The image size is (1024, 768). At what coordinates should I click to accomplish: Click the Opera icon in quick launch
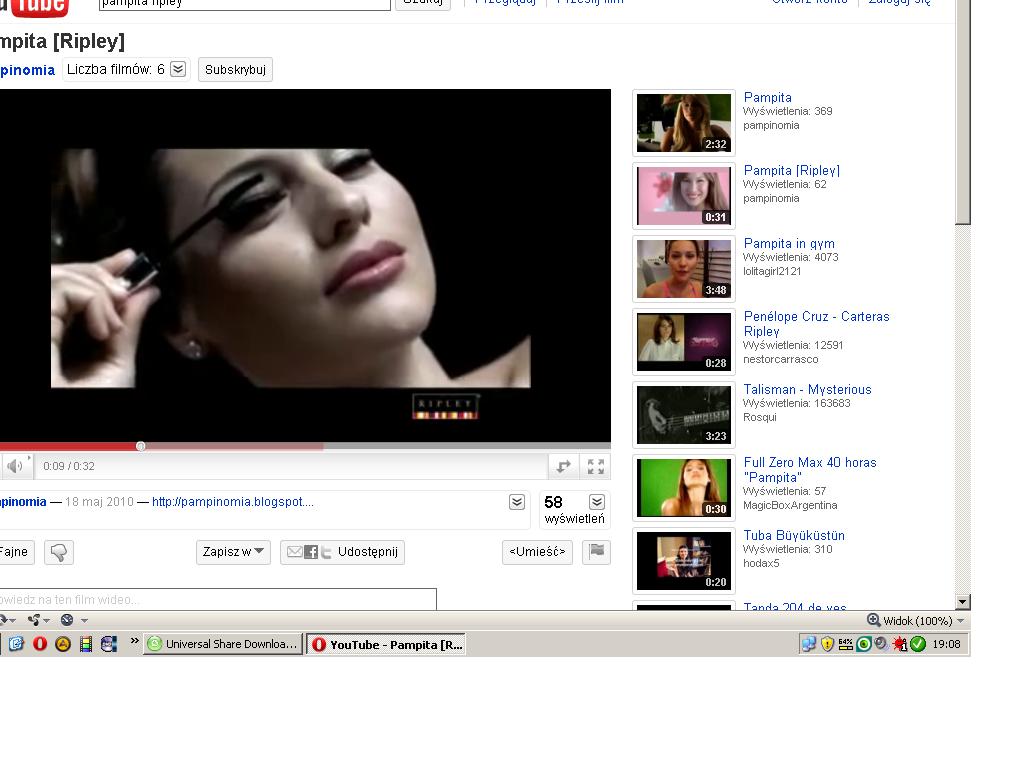click(x=40, y=644)
